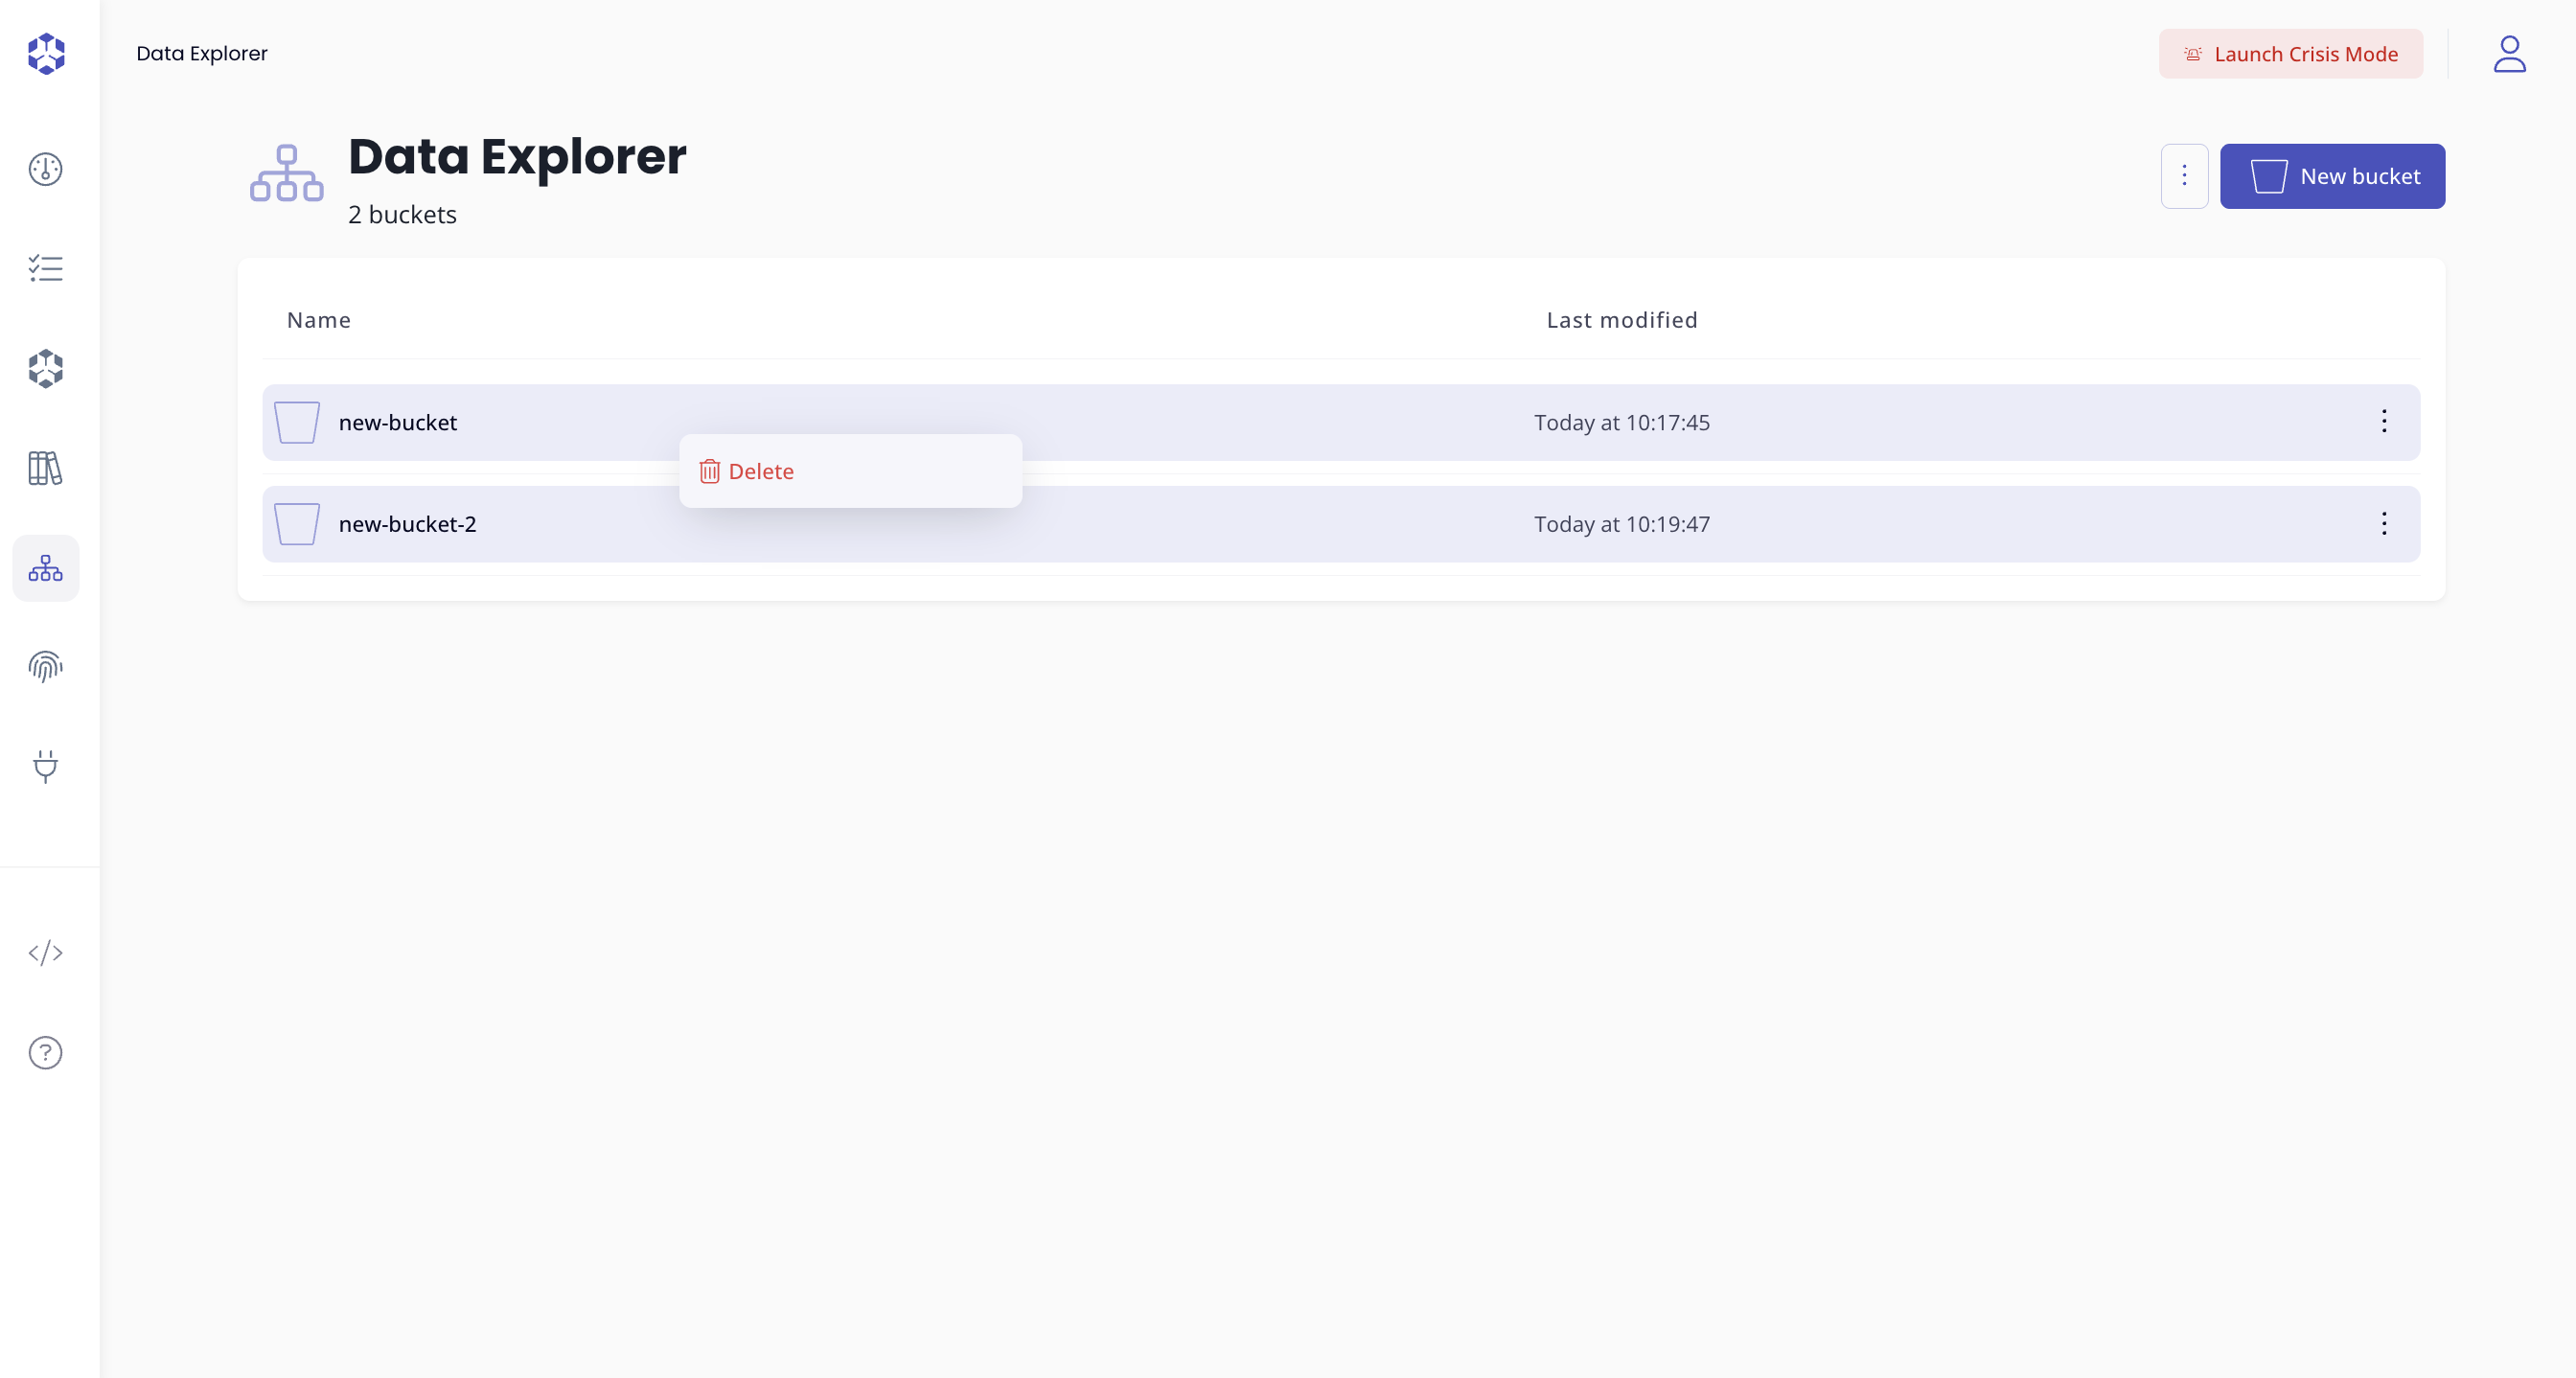The height and width of the screenshot is (1378, 2576).
Task: Open the fingerprint authentication section
Action: click(45, 667)
